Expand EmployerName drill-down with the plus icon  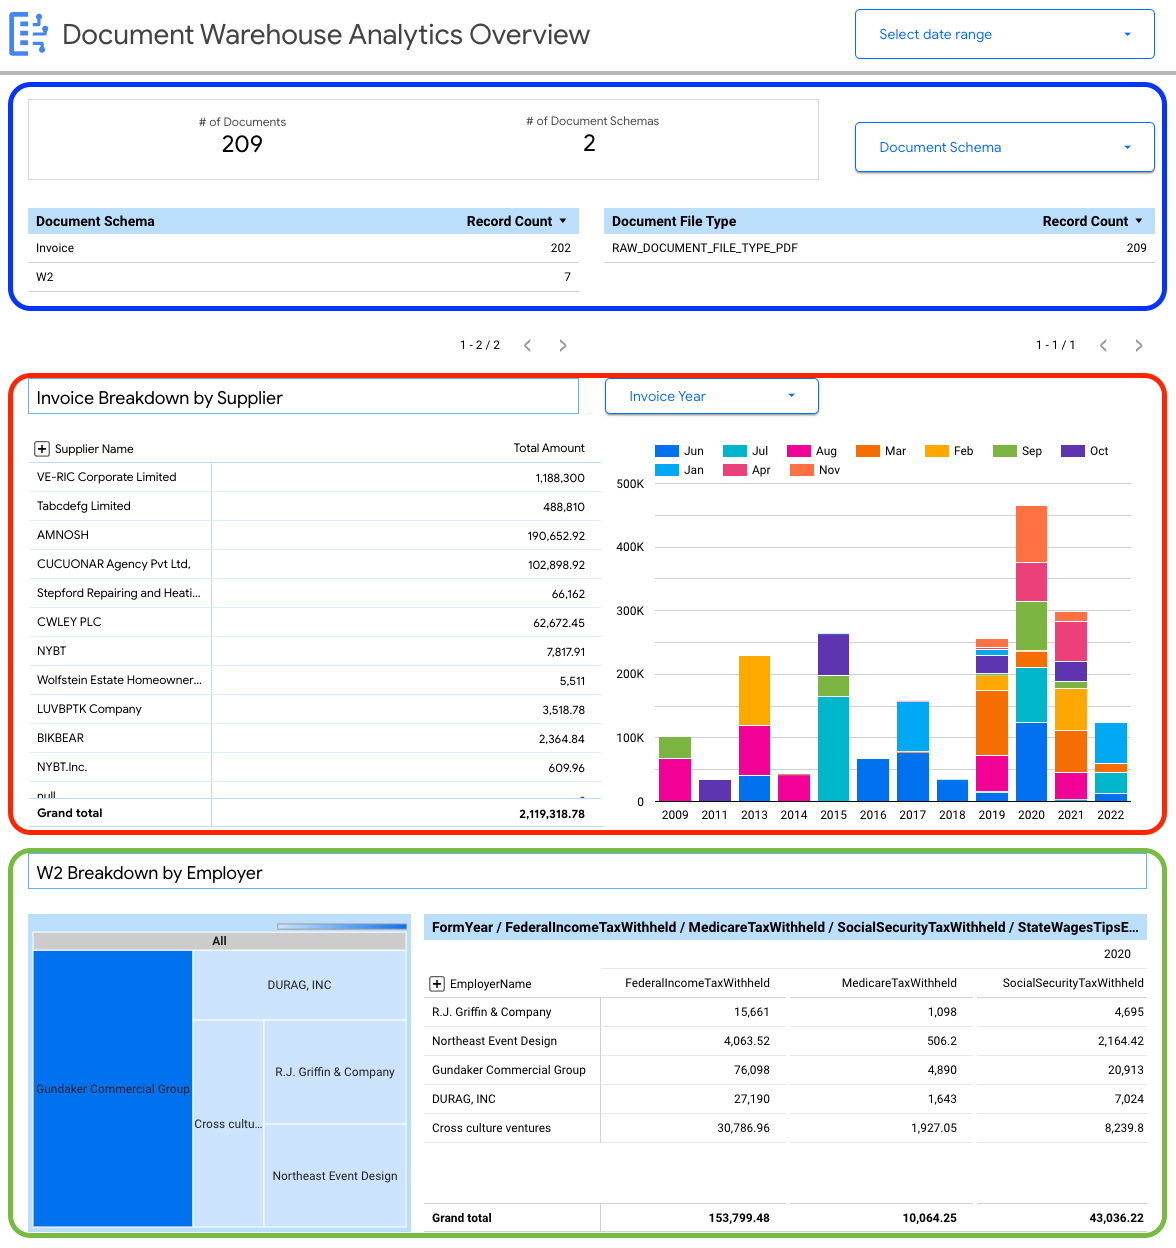point(437,984)
